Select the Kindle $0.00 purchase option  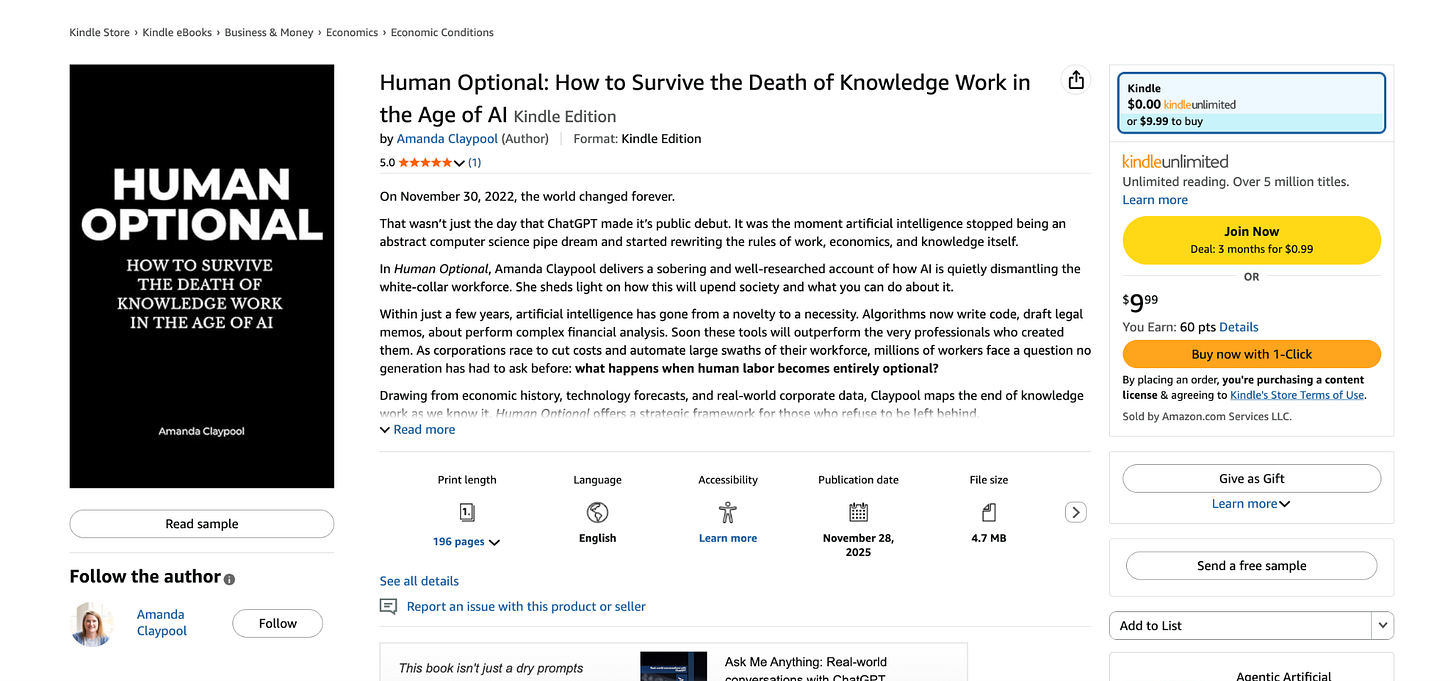pyautogui.click(x=1251, y=103)
